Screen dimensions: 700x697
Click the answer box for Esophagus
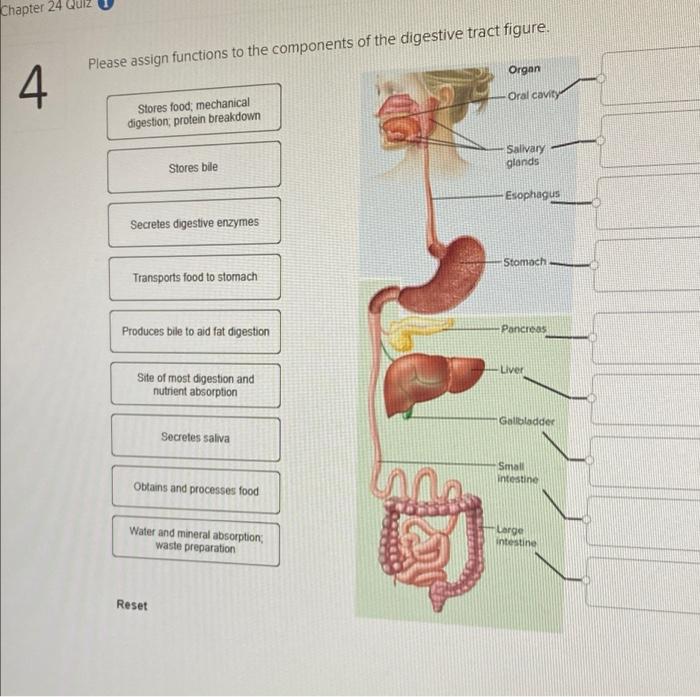(x=648, y=201)
